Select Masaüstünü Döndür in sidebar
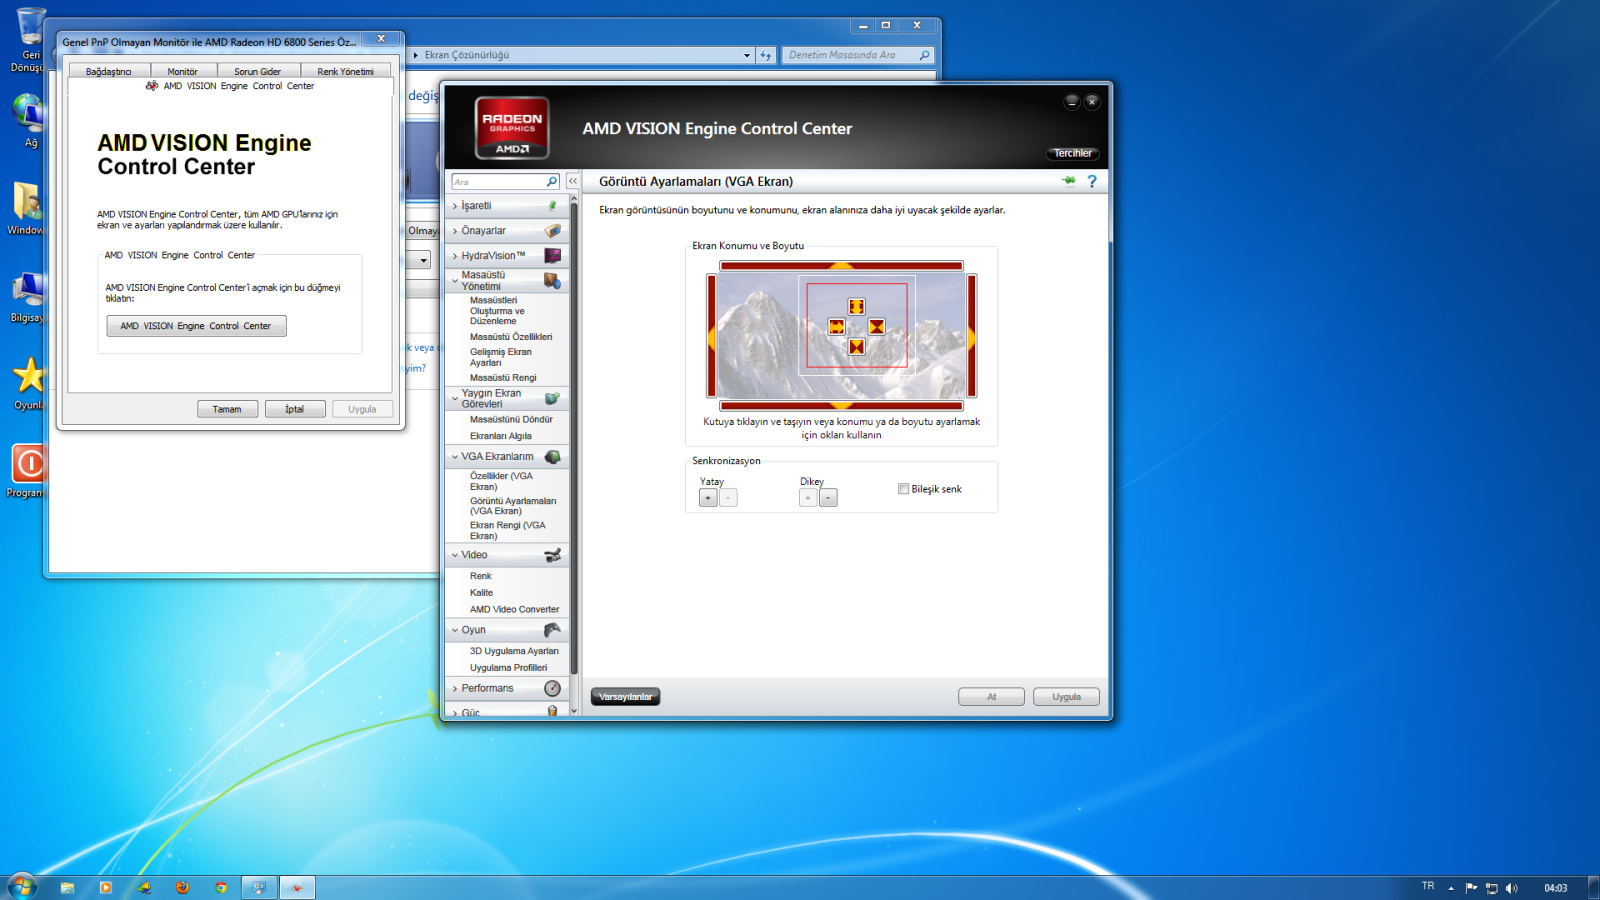 [x=511, y=419]
